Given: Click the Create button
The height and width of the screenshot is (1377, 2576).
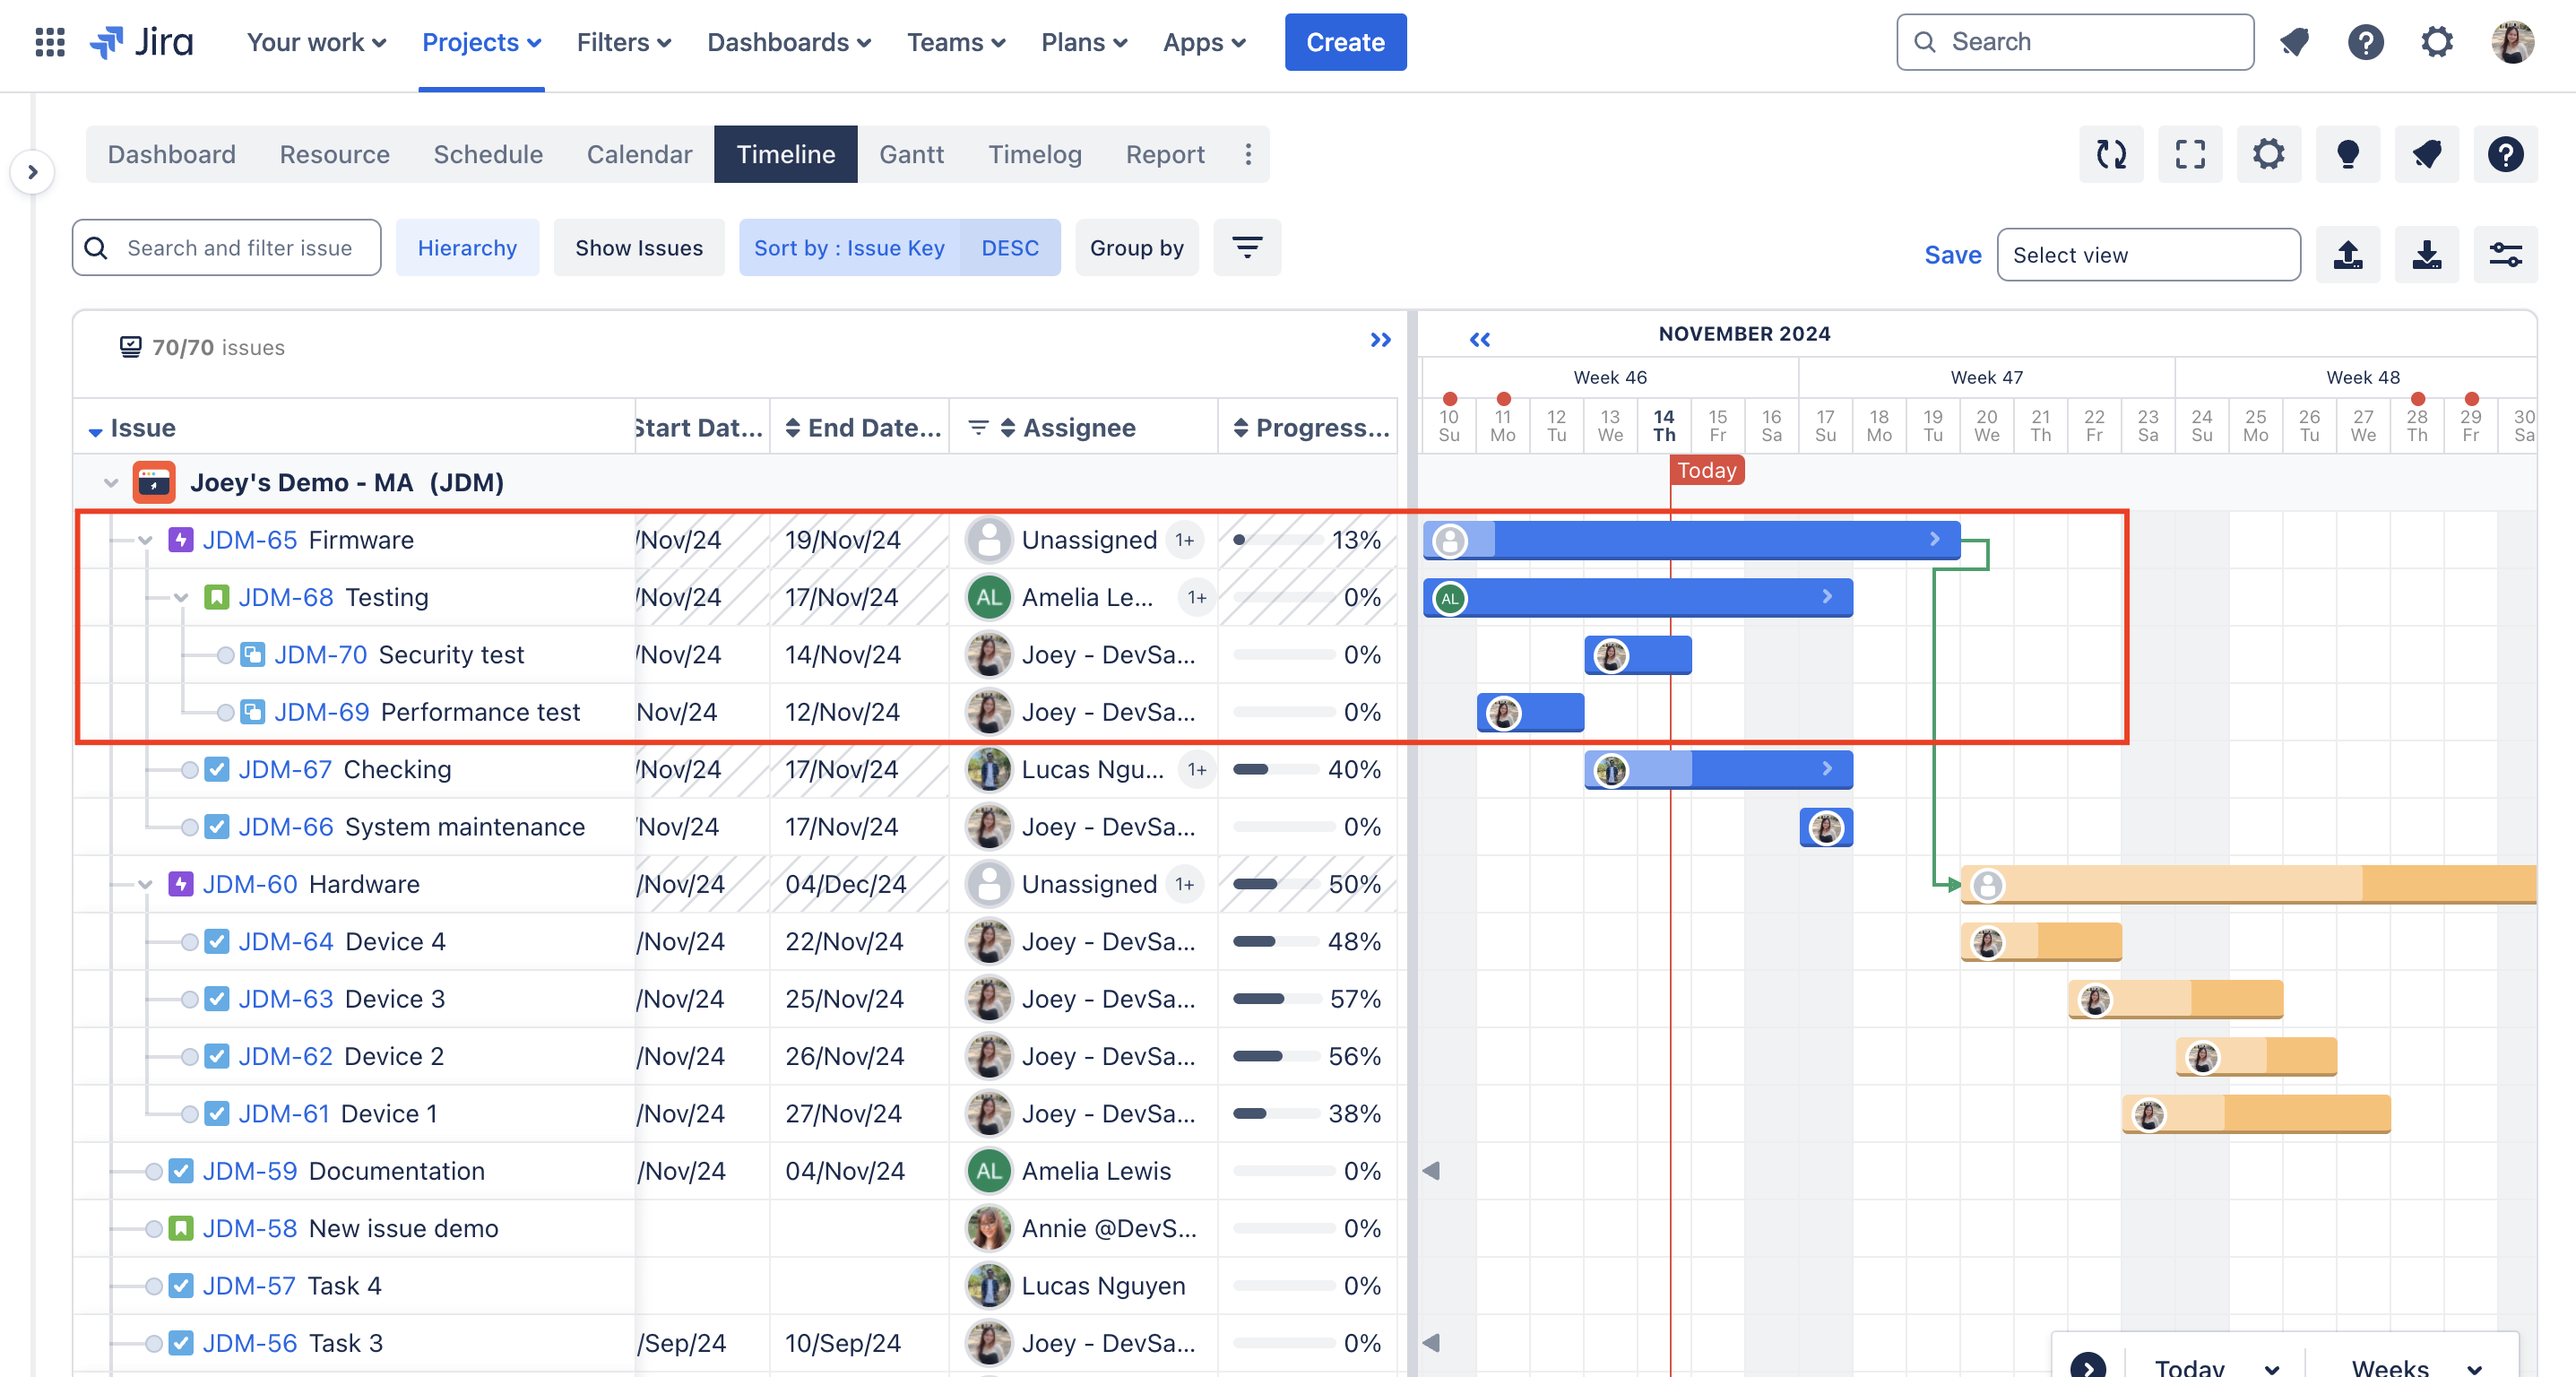Looking at the screenshot, I should [1345, 42].
